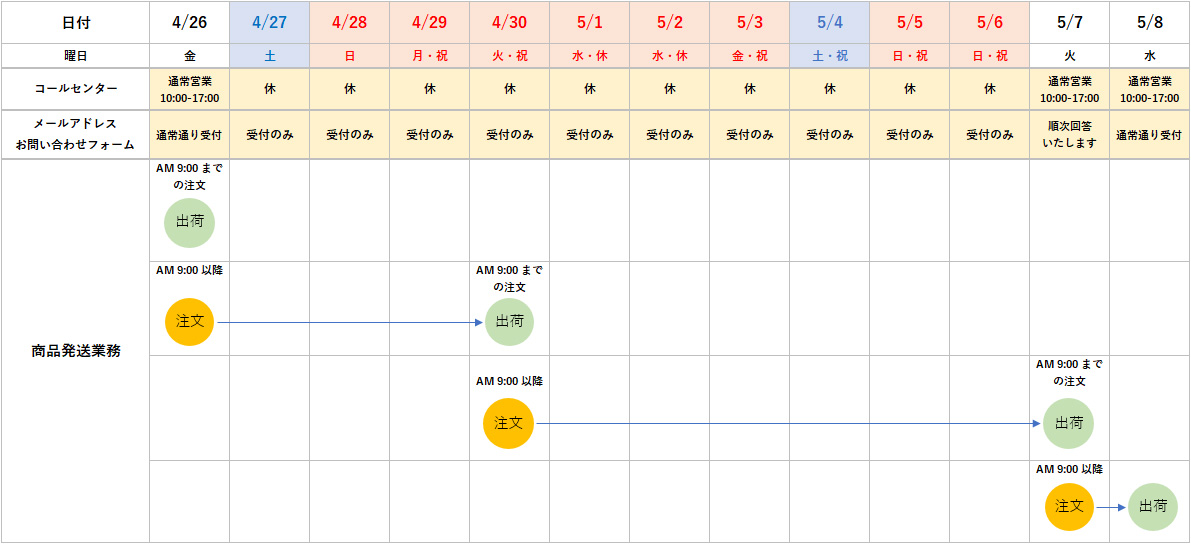The width and height of the screenshot is (1191, 544).
Task: Select 通常営業 10:00-17:00 cell under 4/26
Action: (189, 89)
